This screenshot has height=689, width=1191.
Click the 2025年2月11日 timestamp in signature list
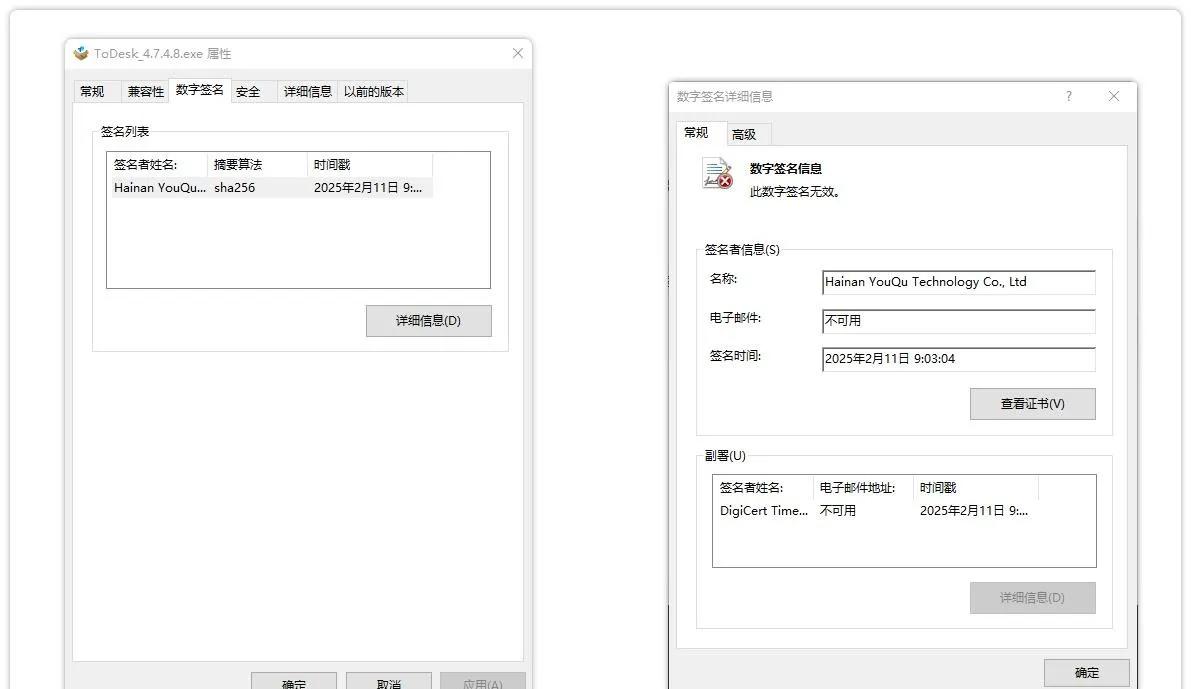pyautogui.click(x=368, y=188)
